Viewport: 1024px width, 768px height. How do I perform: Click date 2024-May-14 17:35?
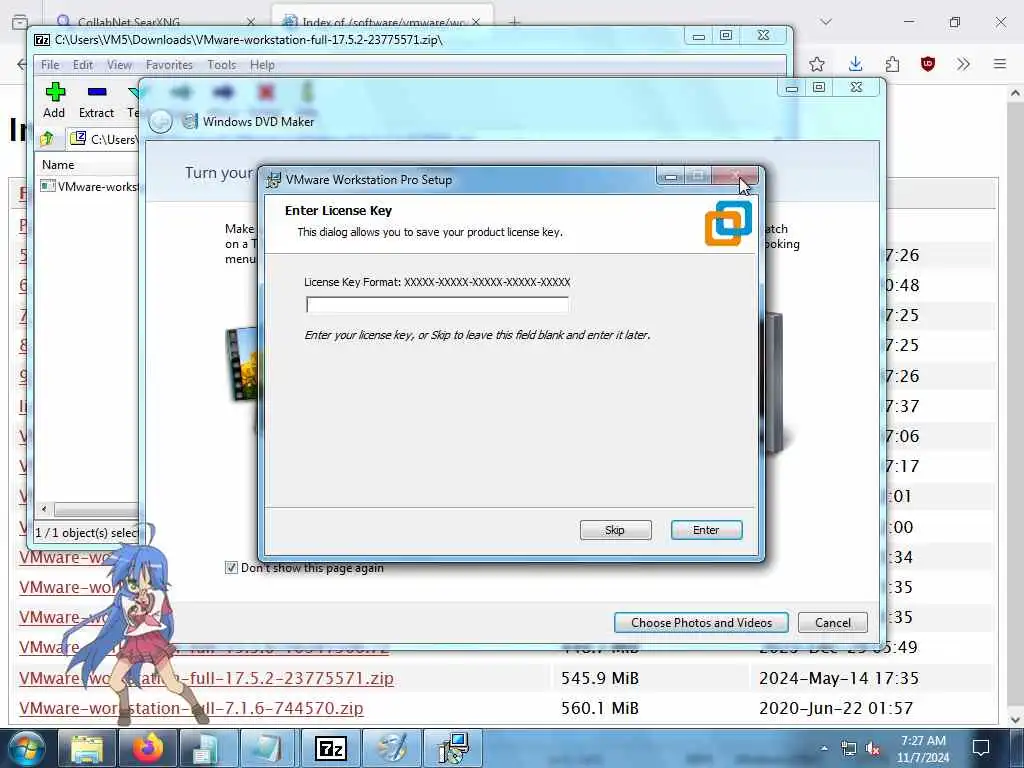pyautogui.click(x=839, y=678)
